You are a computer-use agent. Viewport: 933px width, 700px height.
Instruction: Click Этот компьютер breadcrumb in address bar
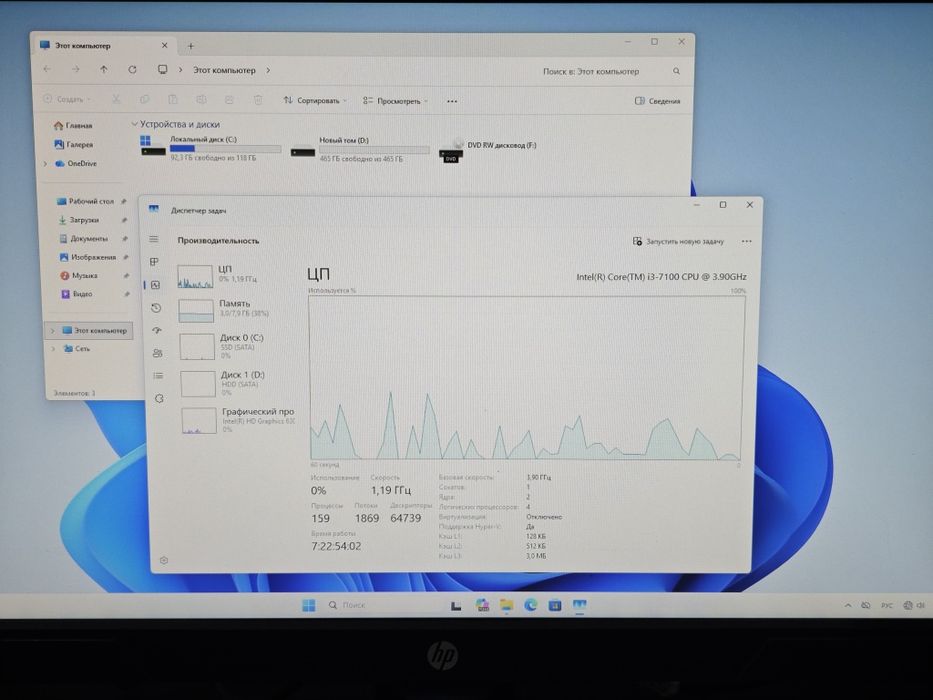(x=224, y=70)
